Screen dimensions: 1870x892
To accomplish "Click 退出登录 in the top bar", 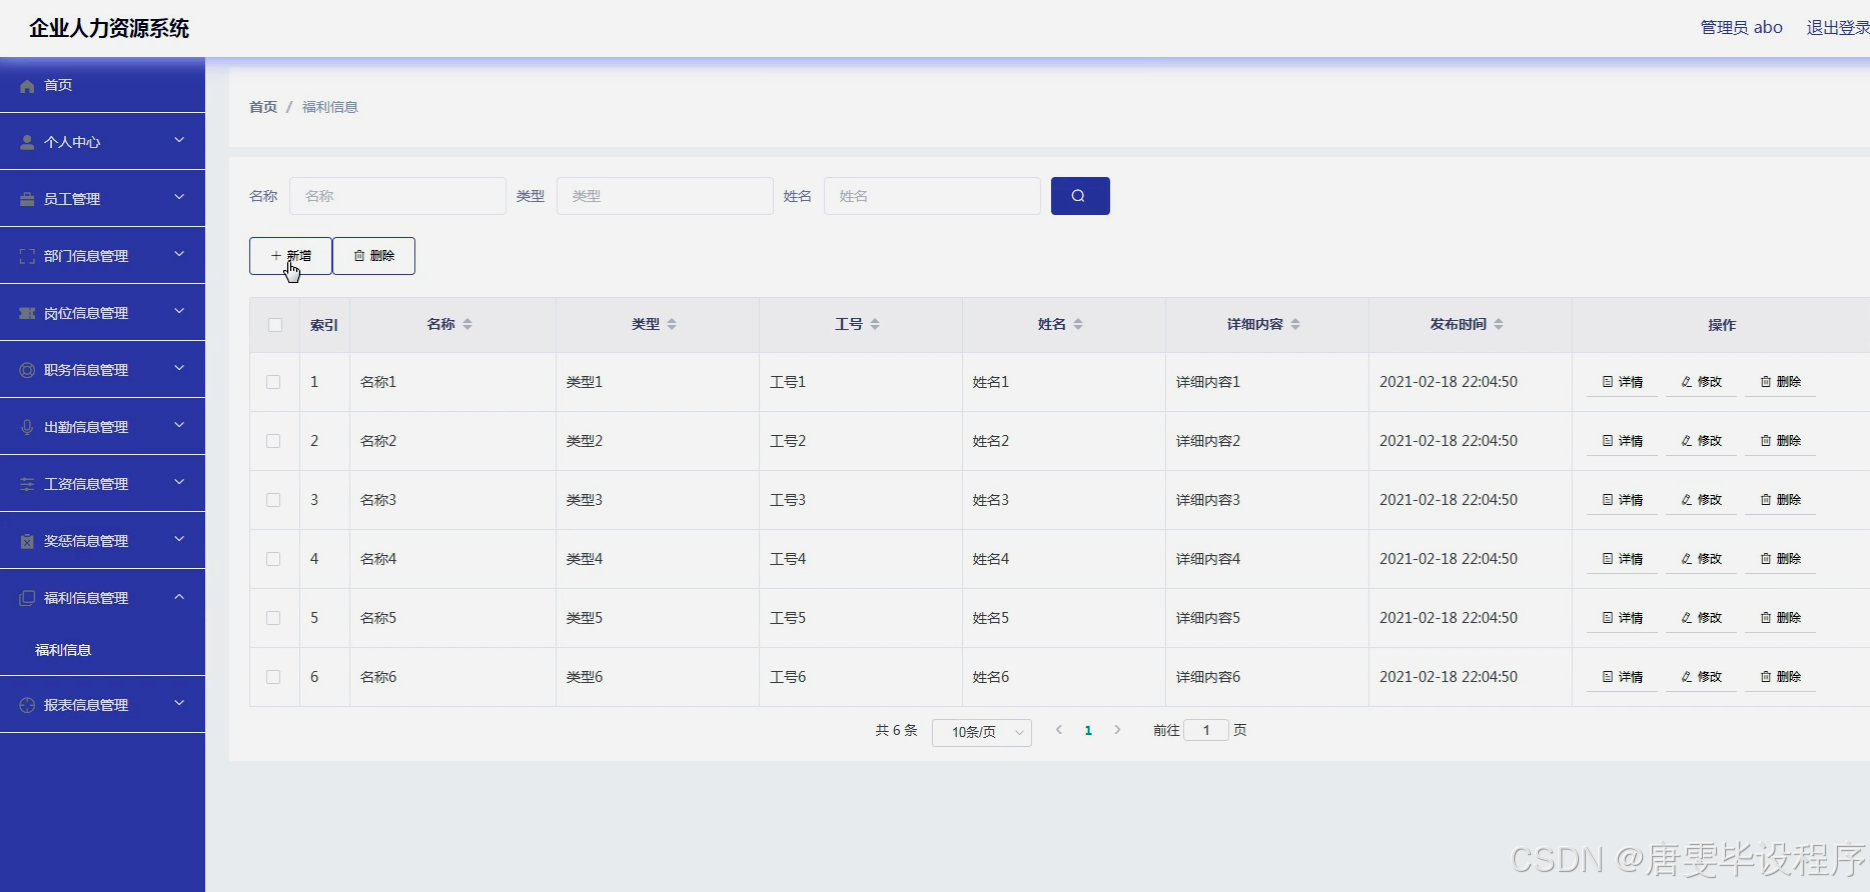I will pos(1837,27).
